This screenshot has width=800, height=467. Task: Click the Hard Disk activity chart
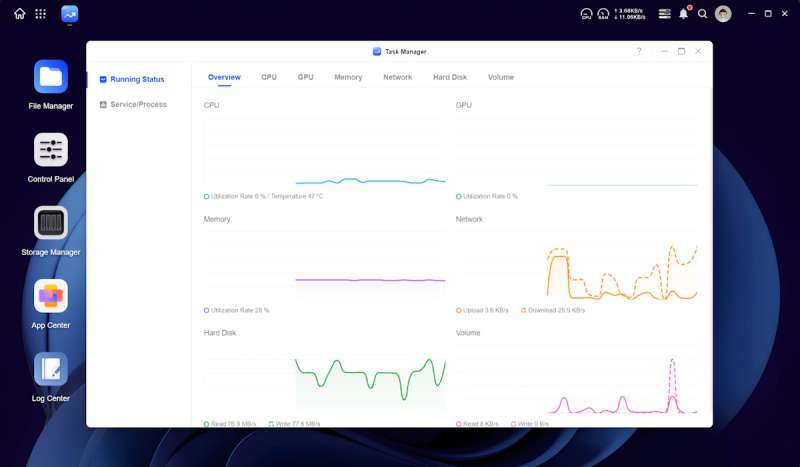pos(324,379)
